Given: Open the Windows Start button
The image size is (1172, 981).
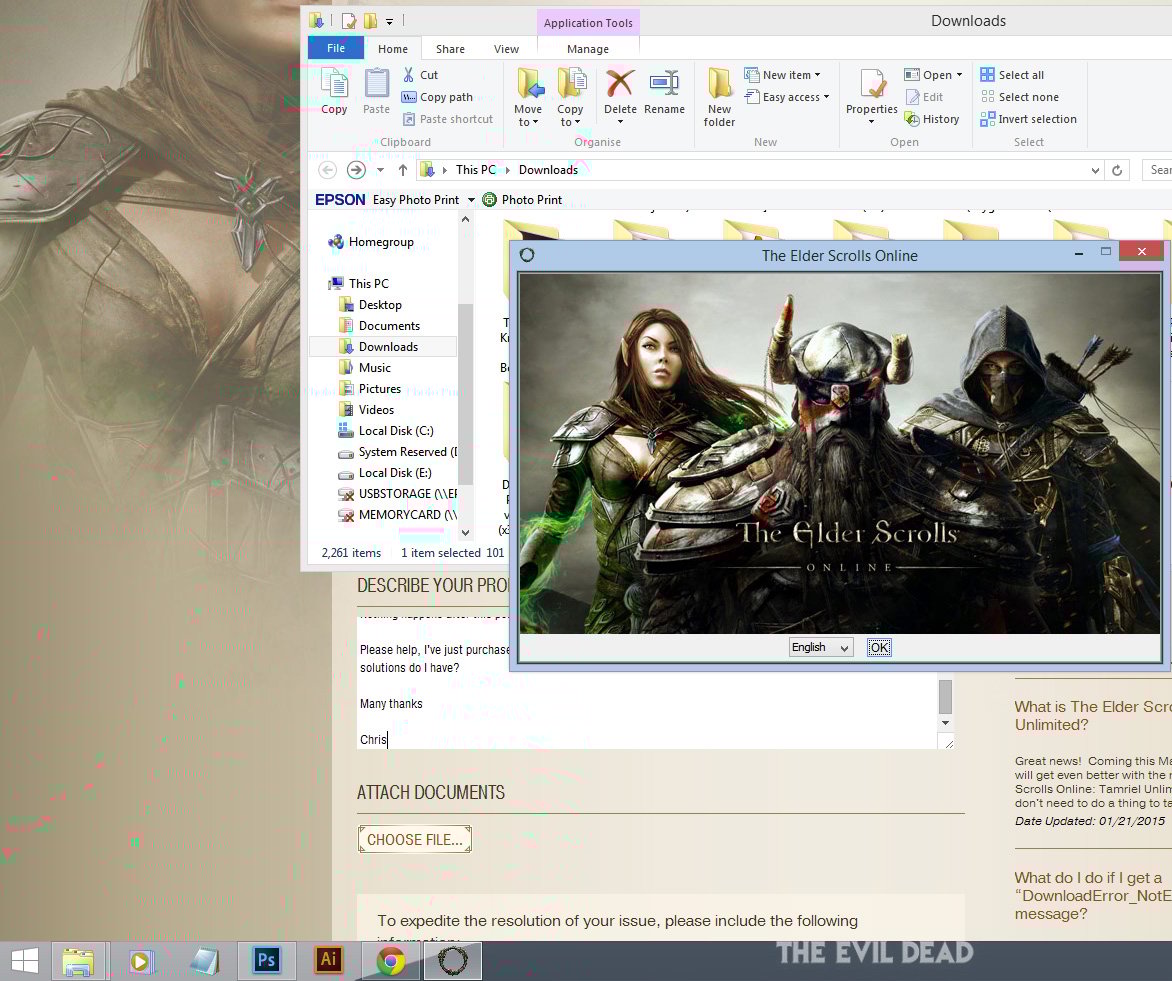Looking at the screenshot, I should (x=25, y=961).
